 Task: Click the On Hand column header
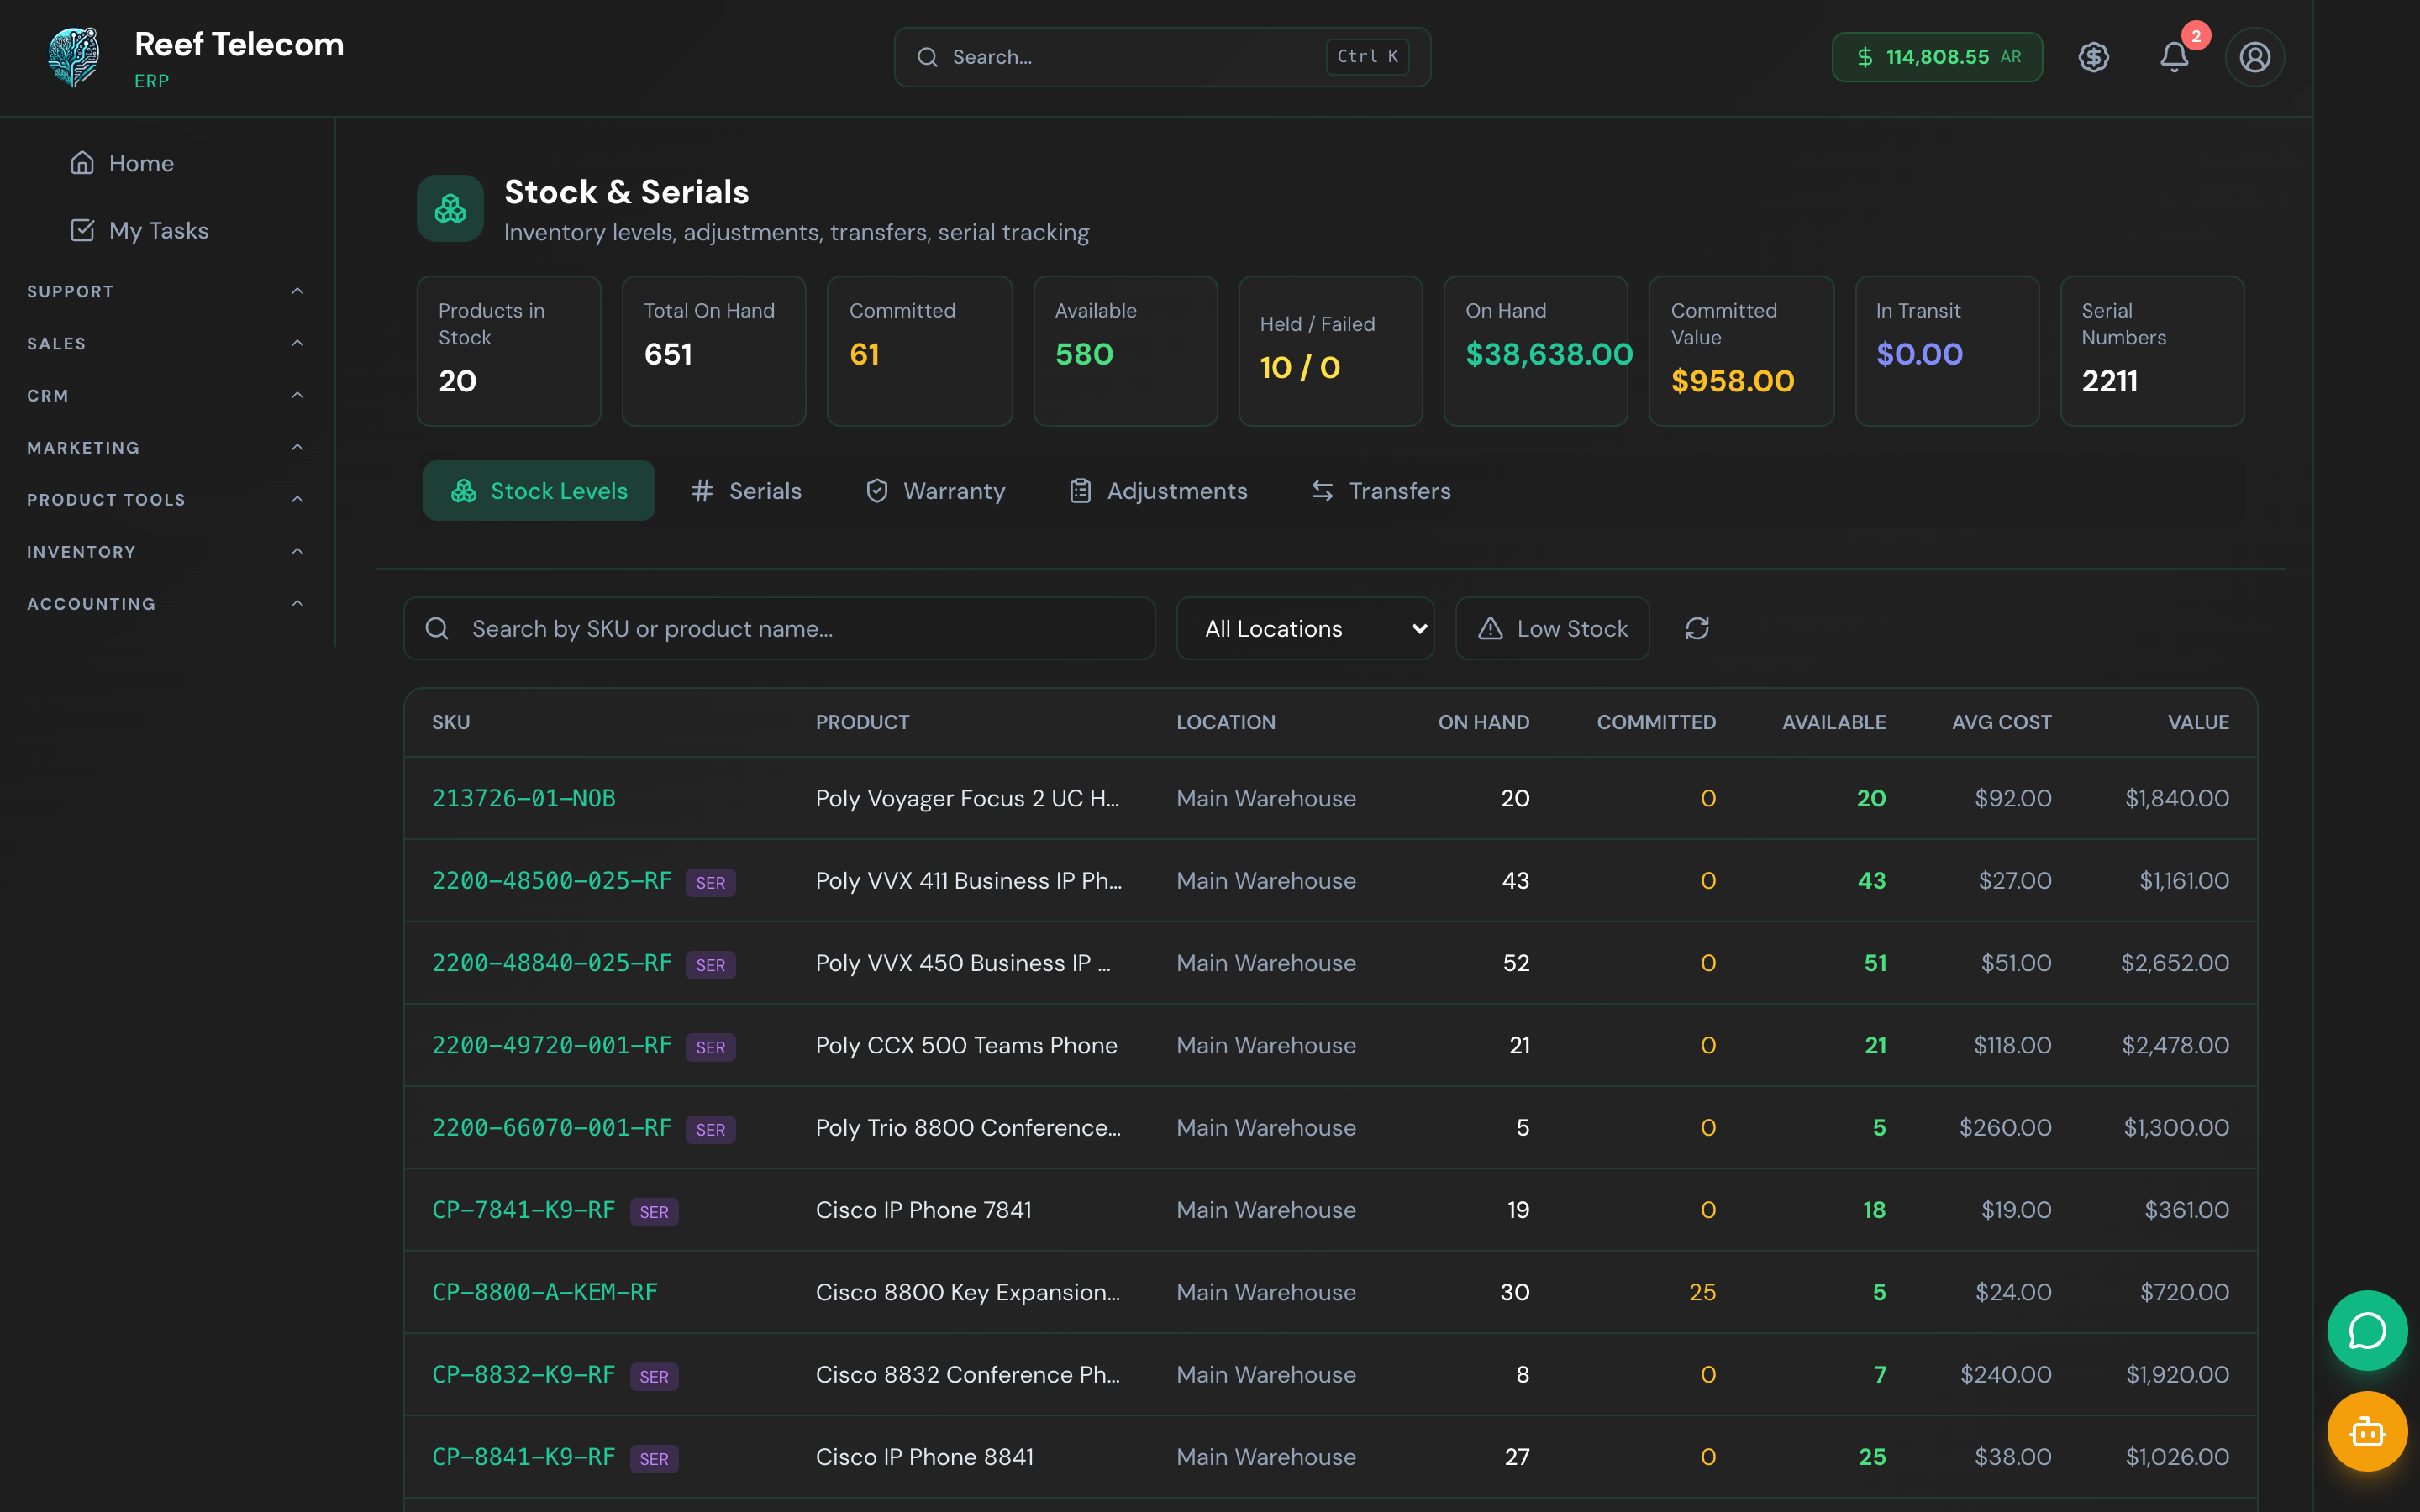[x=1483, y=722]
